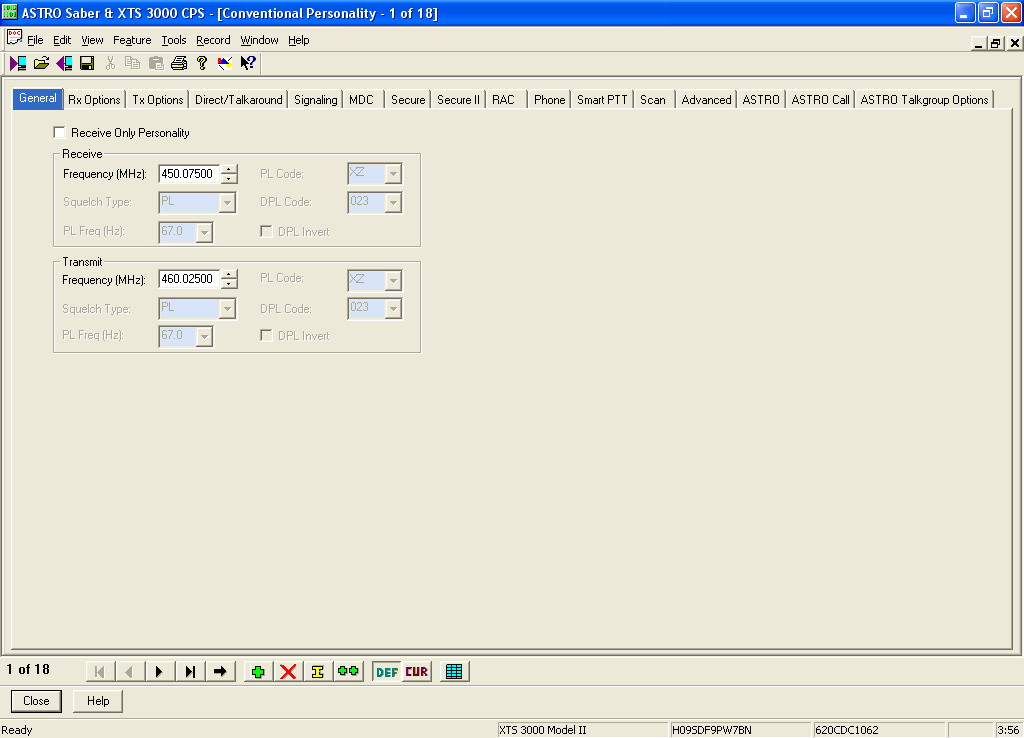Switch to ASTRO Call tab
1024x738 pixels.
coord(820,100)
